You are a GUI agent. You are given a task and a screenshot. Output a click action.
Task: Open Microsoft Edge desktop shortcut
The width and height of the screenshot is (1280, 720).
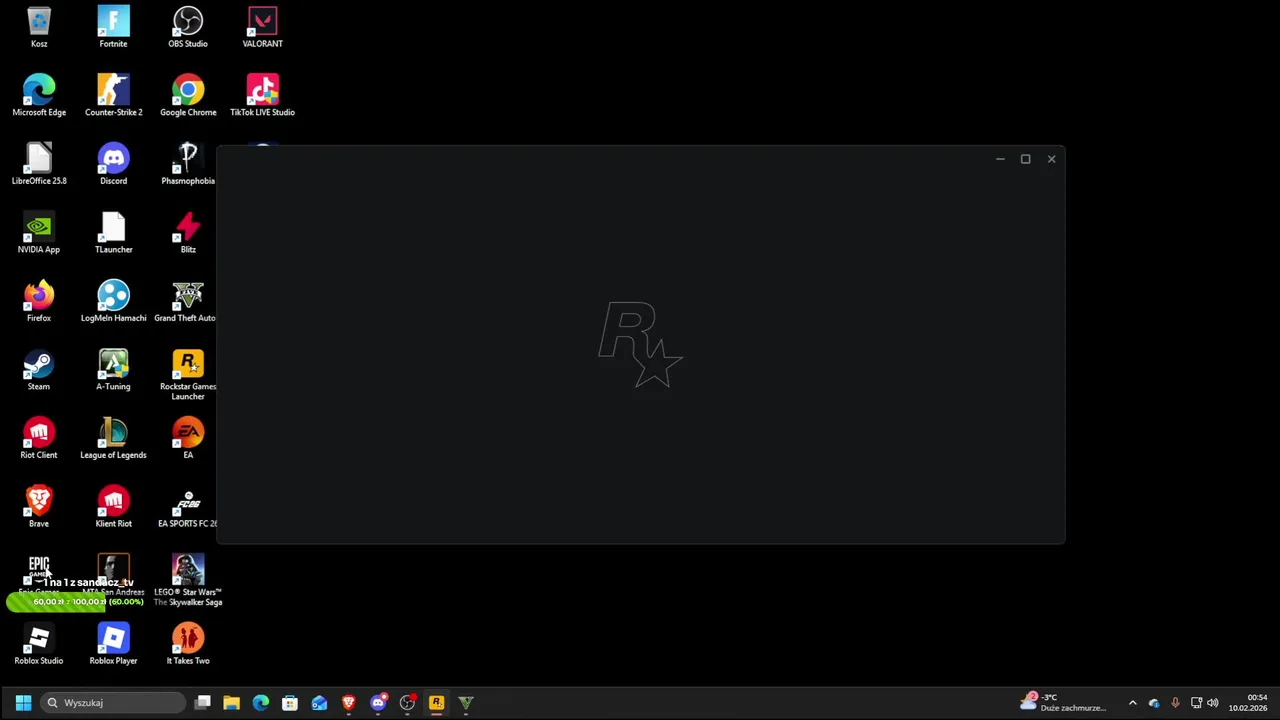point(39,95)
